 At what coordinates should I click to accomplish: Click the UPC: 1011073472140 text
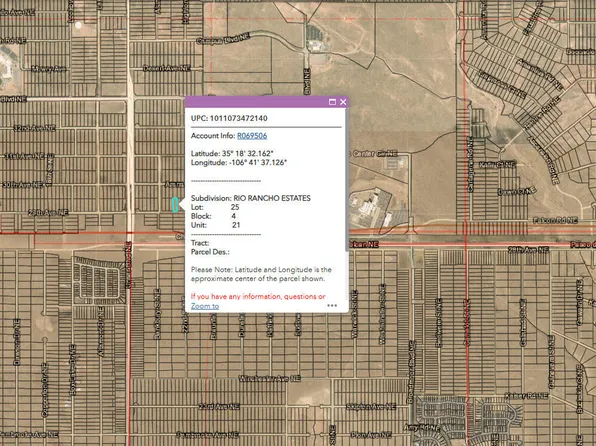pos(229,118)
